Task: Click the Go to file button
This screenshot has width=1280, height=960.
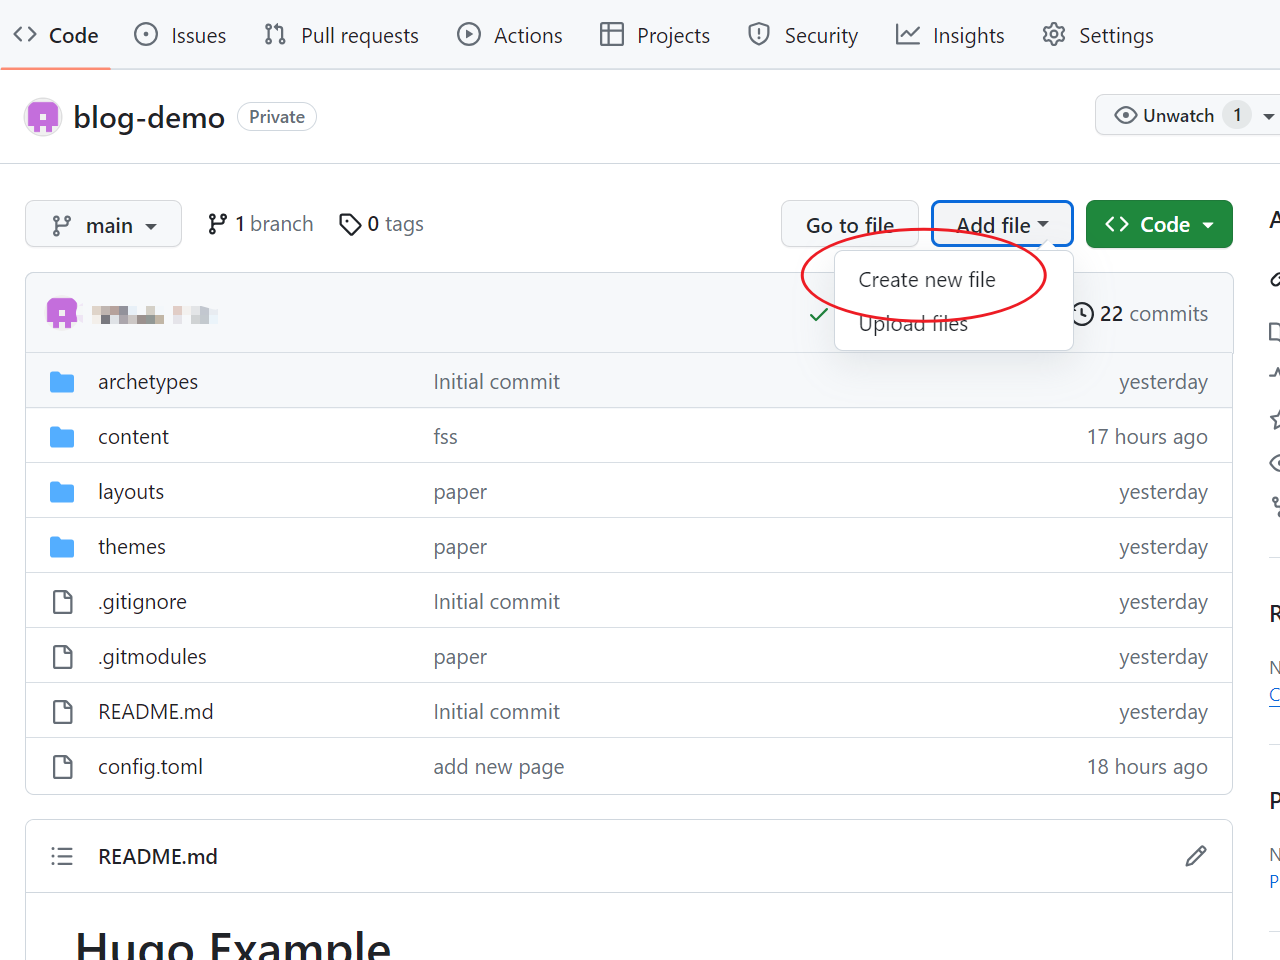Action: (850, 224)
